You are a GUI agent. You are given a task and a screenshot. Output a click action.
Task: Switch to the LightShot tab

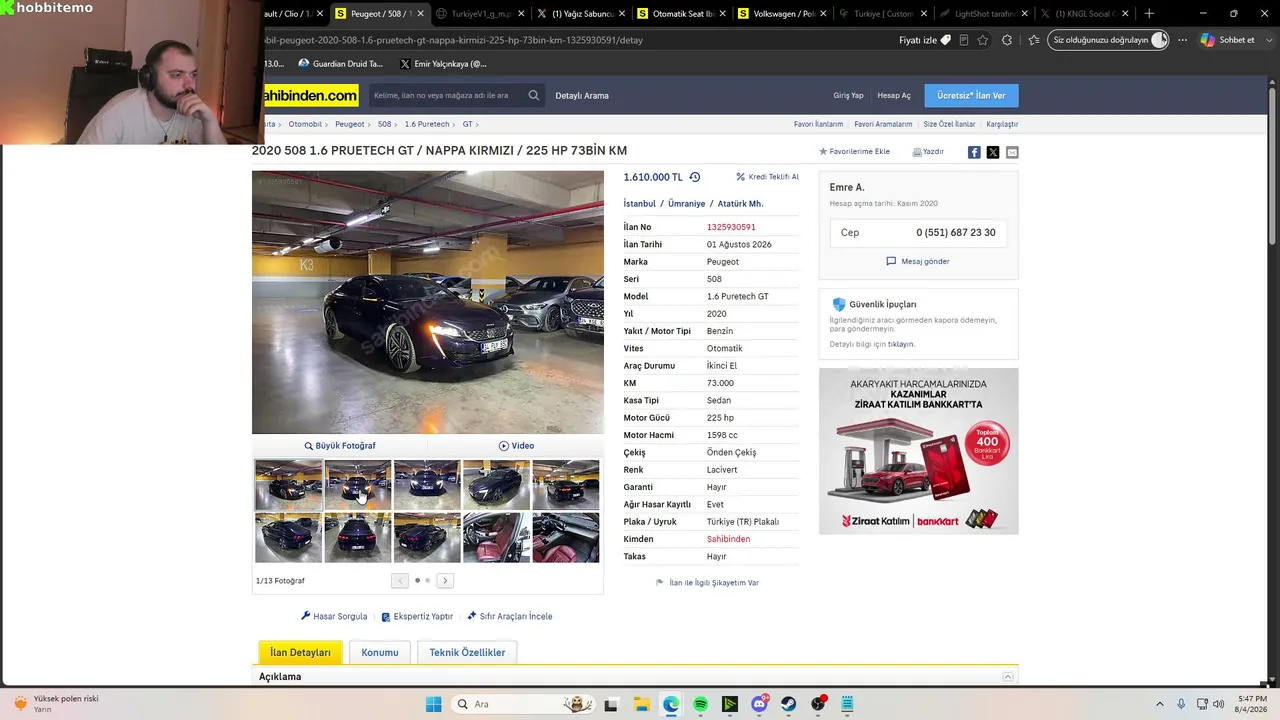pos(984,14)
